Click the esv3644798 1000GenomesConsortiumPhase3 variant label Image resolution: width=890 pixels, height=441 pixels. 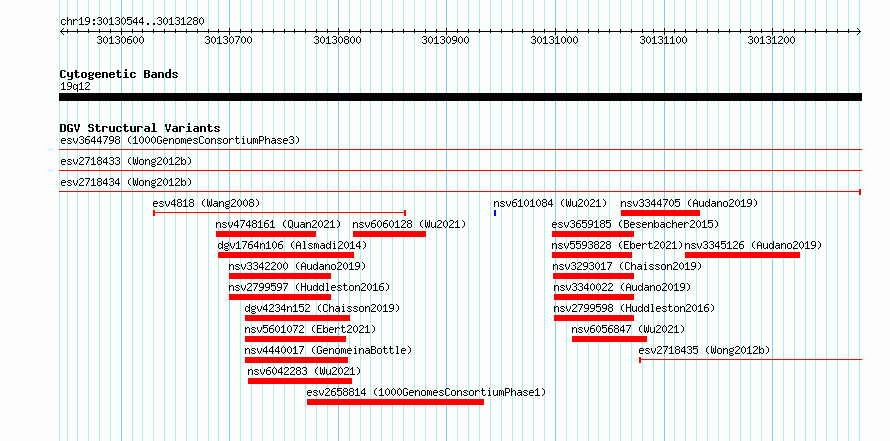180,140
